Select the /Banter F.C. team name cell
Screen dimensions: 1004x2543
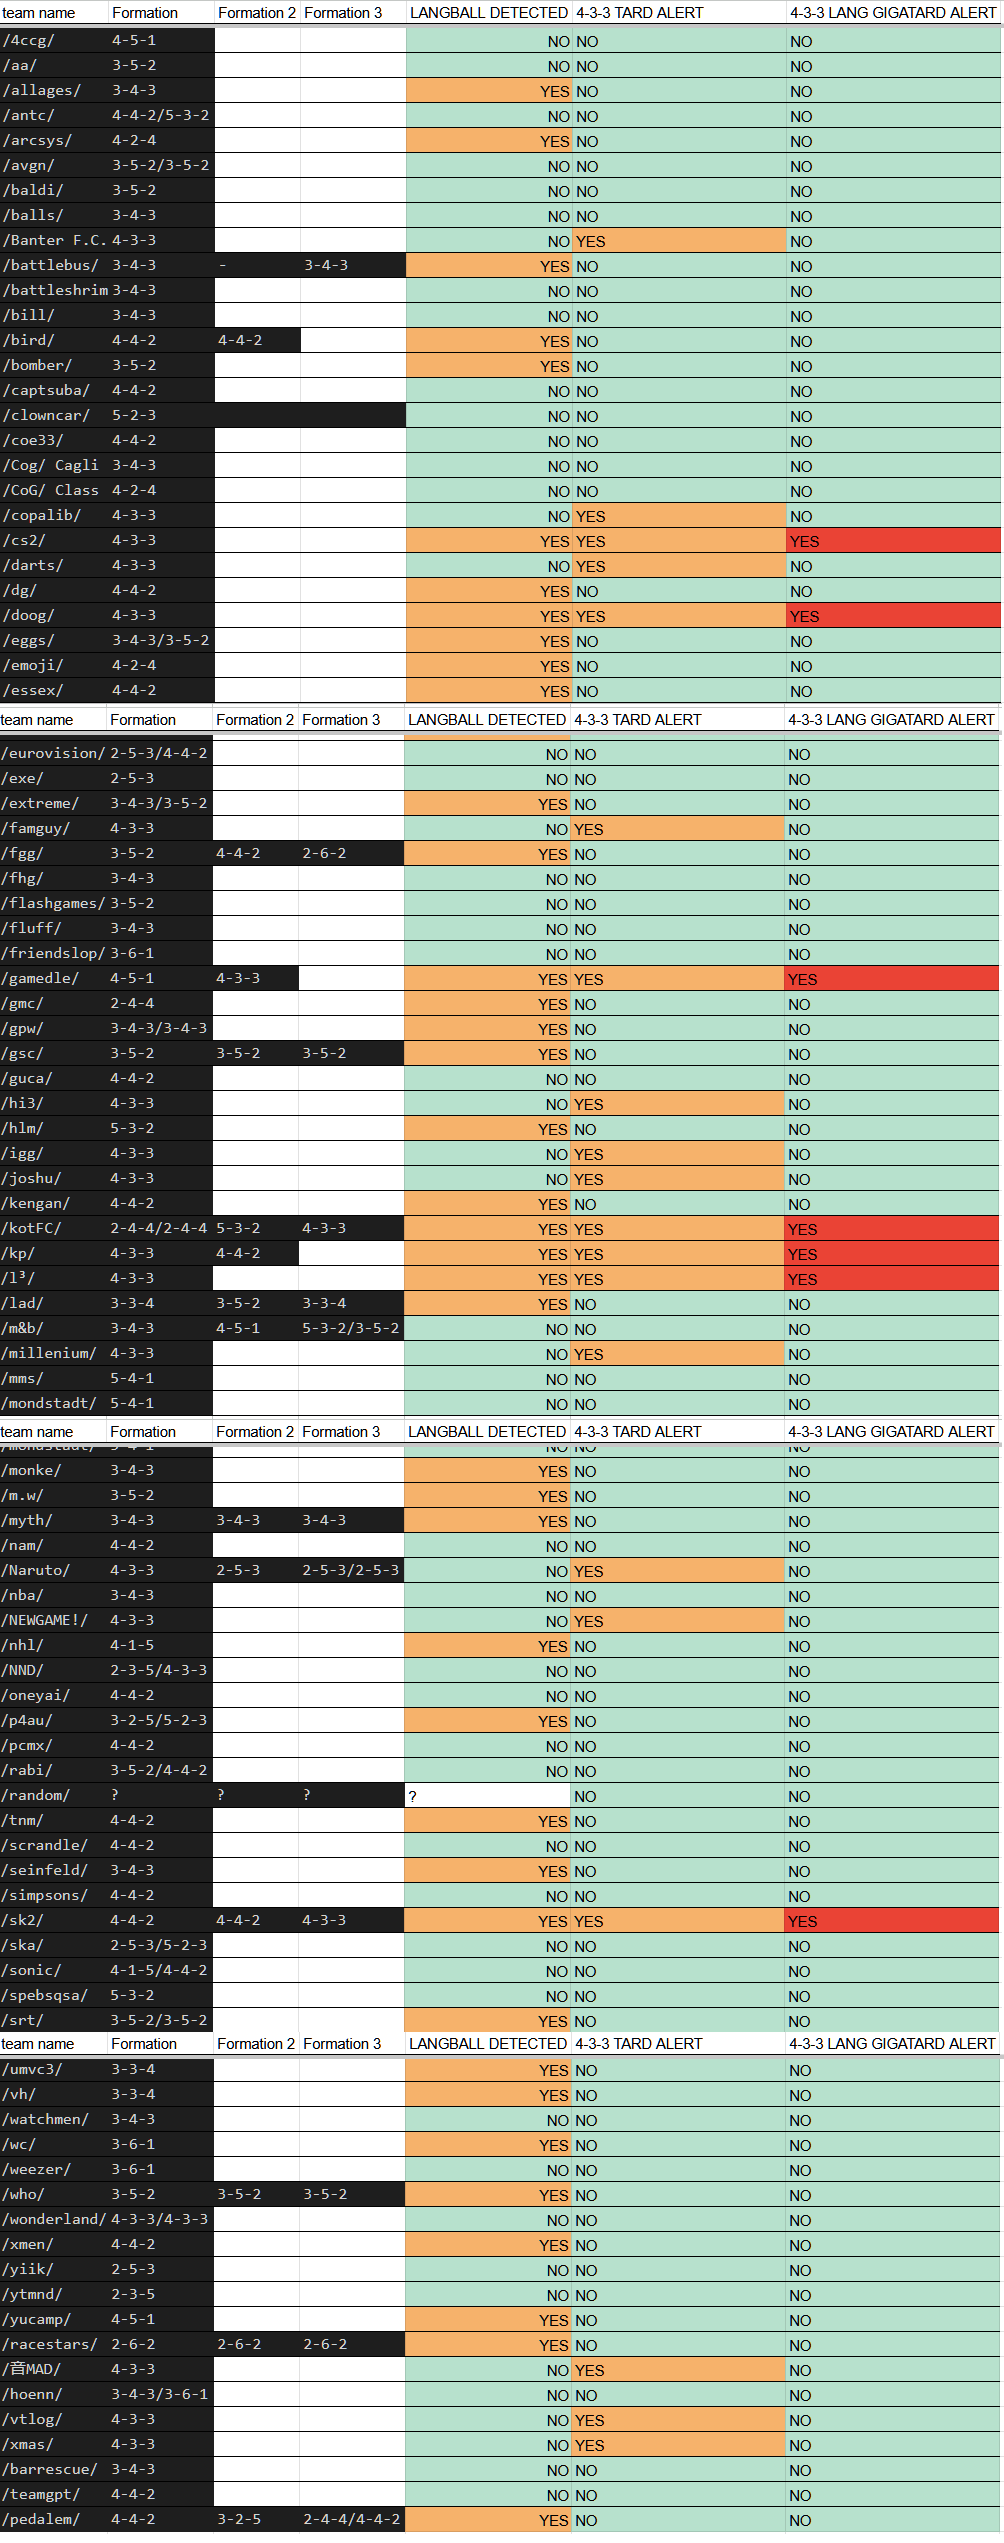55,241
